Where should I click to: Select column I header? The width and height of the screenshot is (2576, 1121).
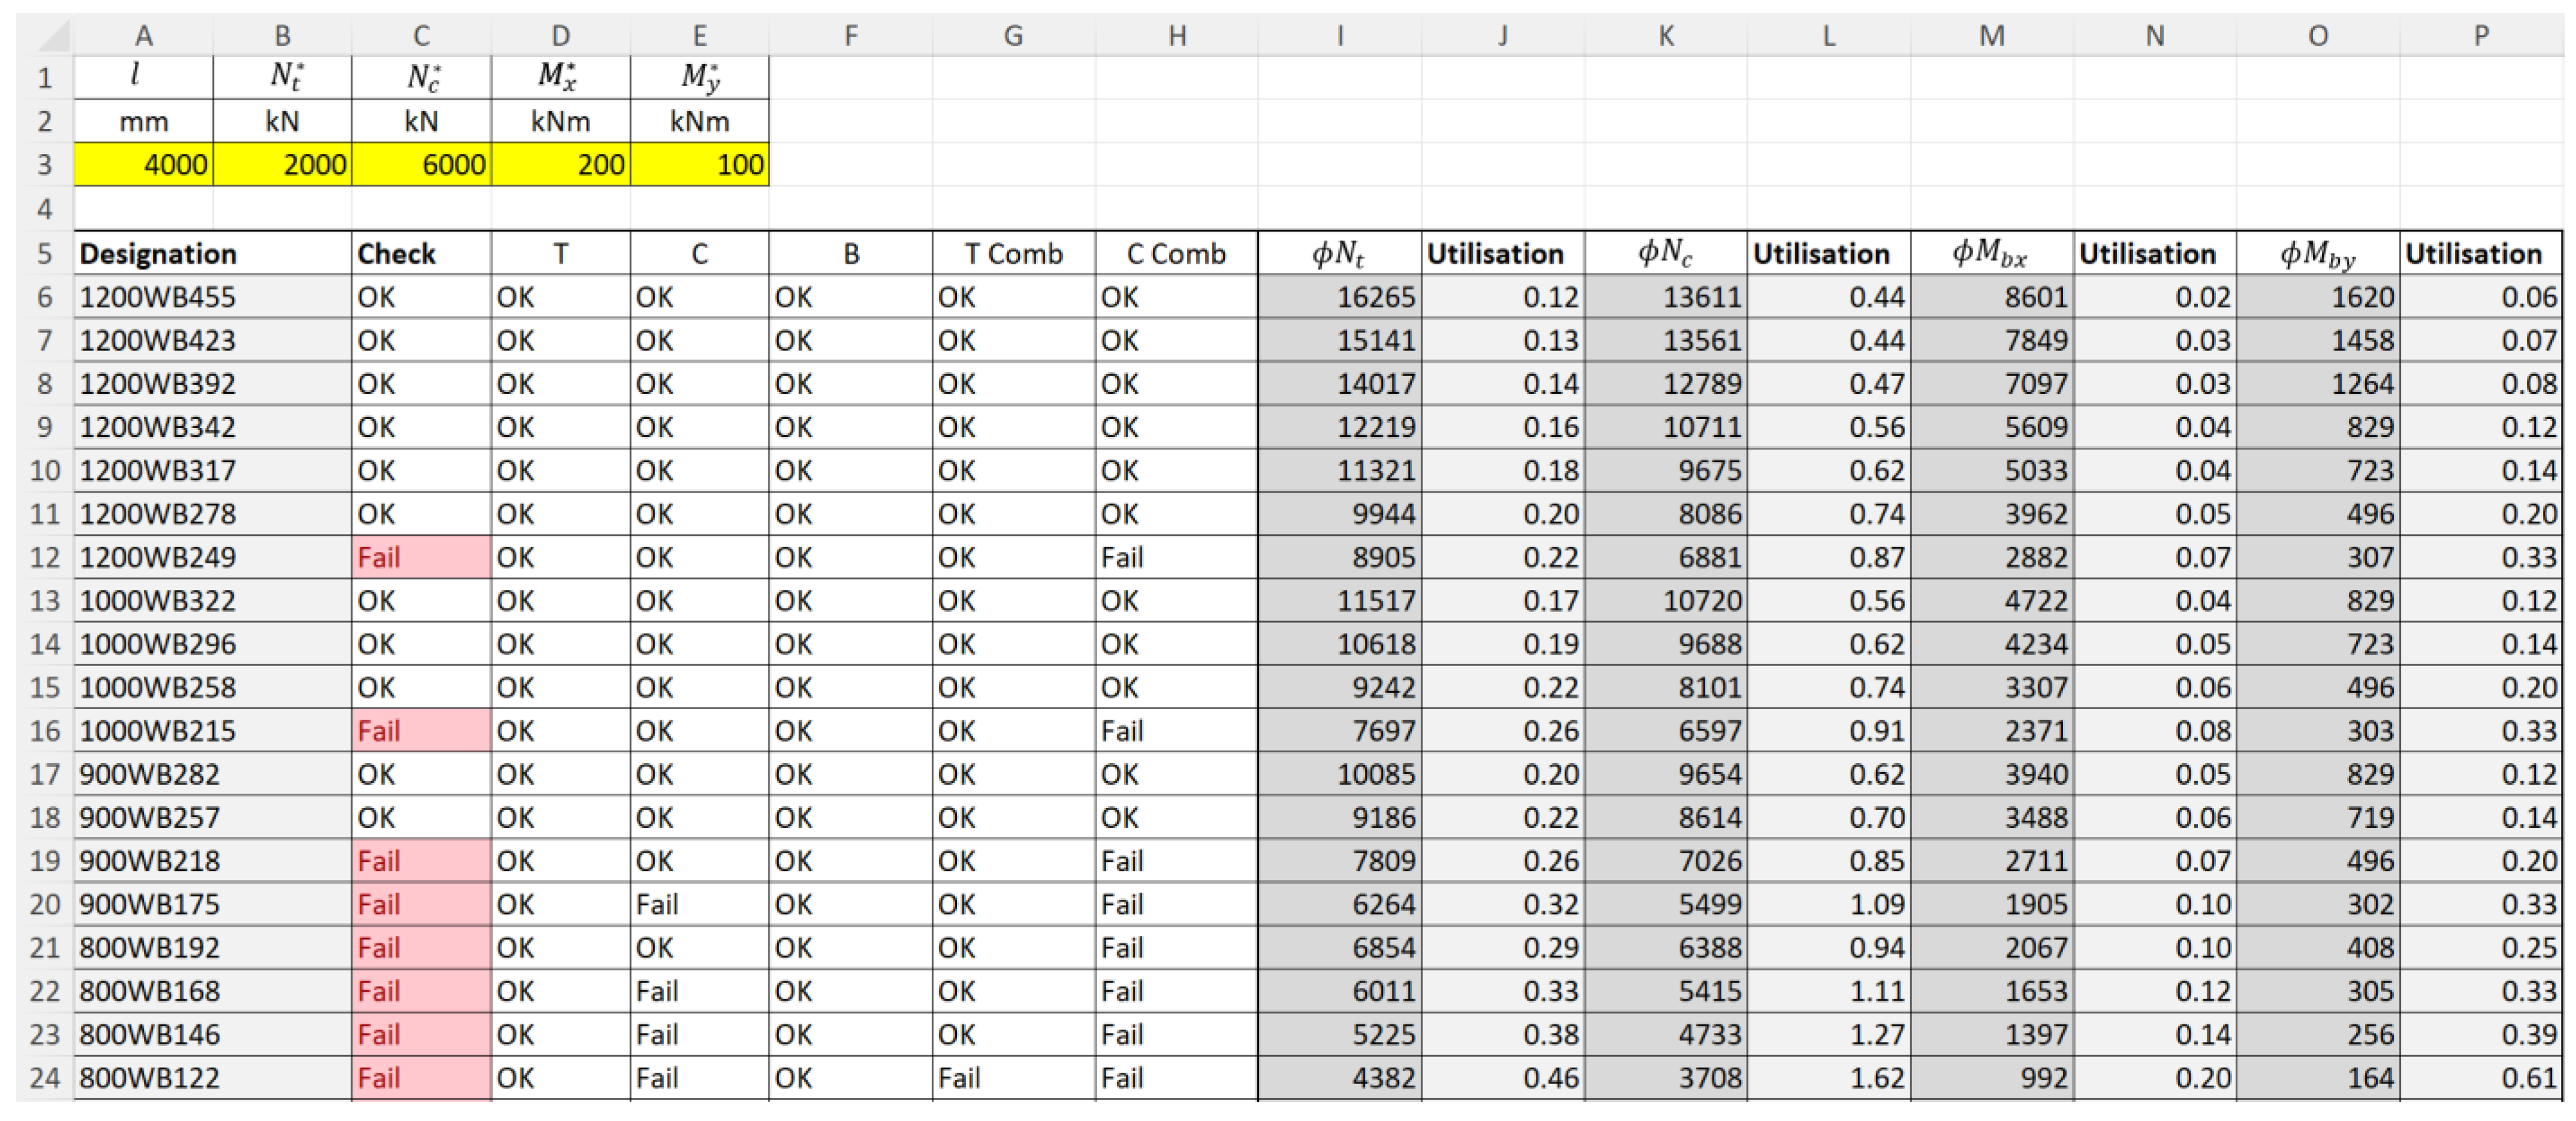pyautogui.click(x=1339, y=37)
